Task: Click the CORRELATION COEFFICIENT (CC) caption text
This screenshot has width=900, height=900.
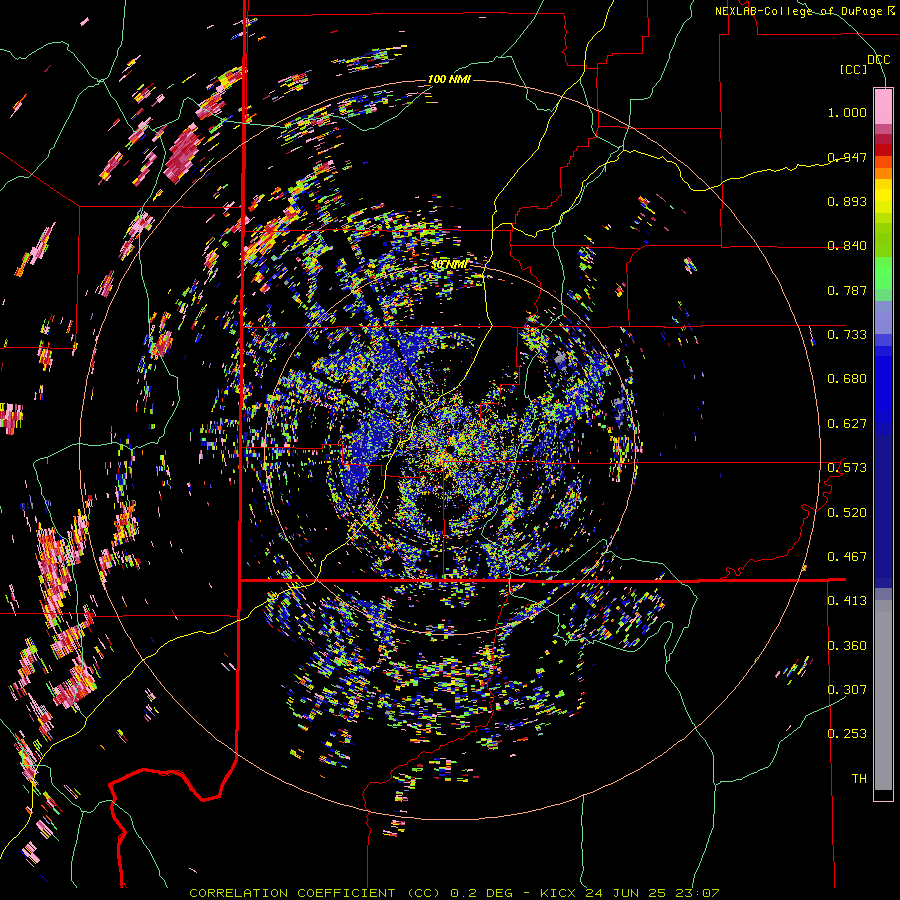Action: point(315,893)
